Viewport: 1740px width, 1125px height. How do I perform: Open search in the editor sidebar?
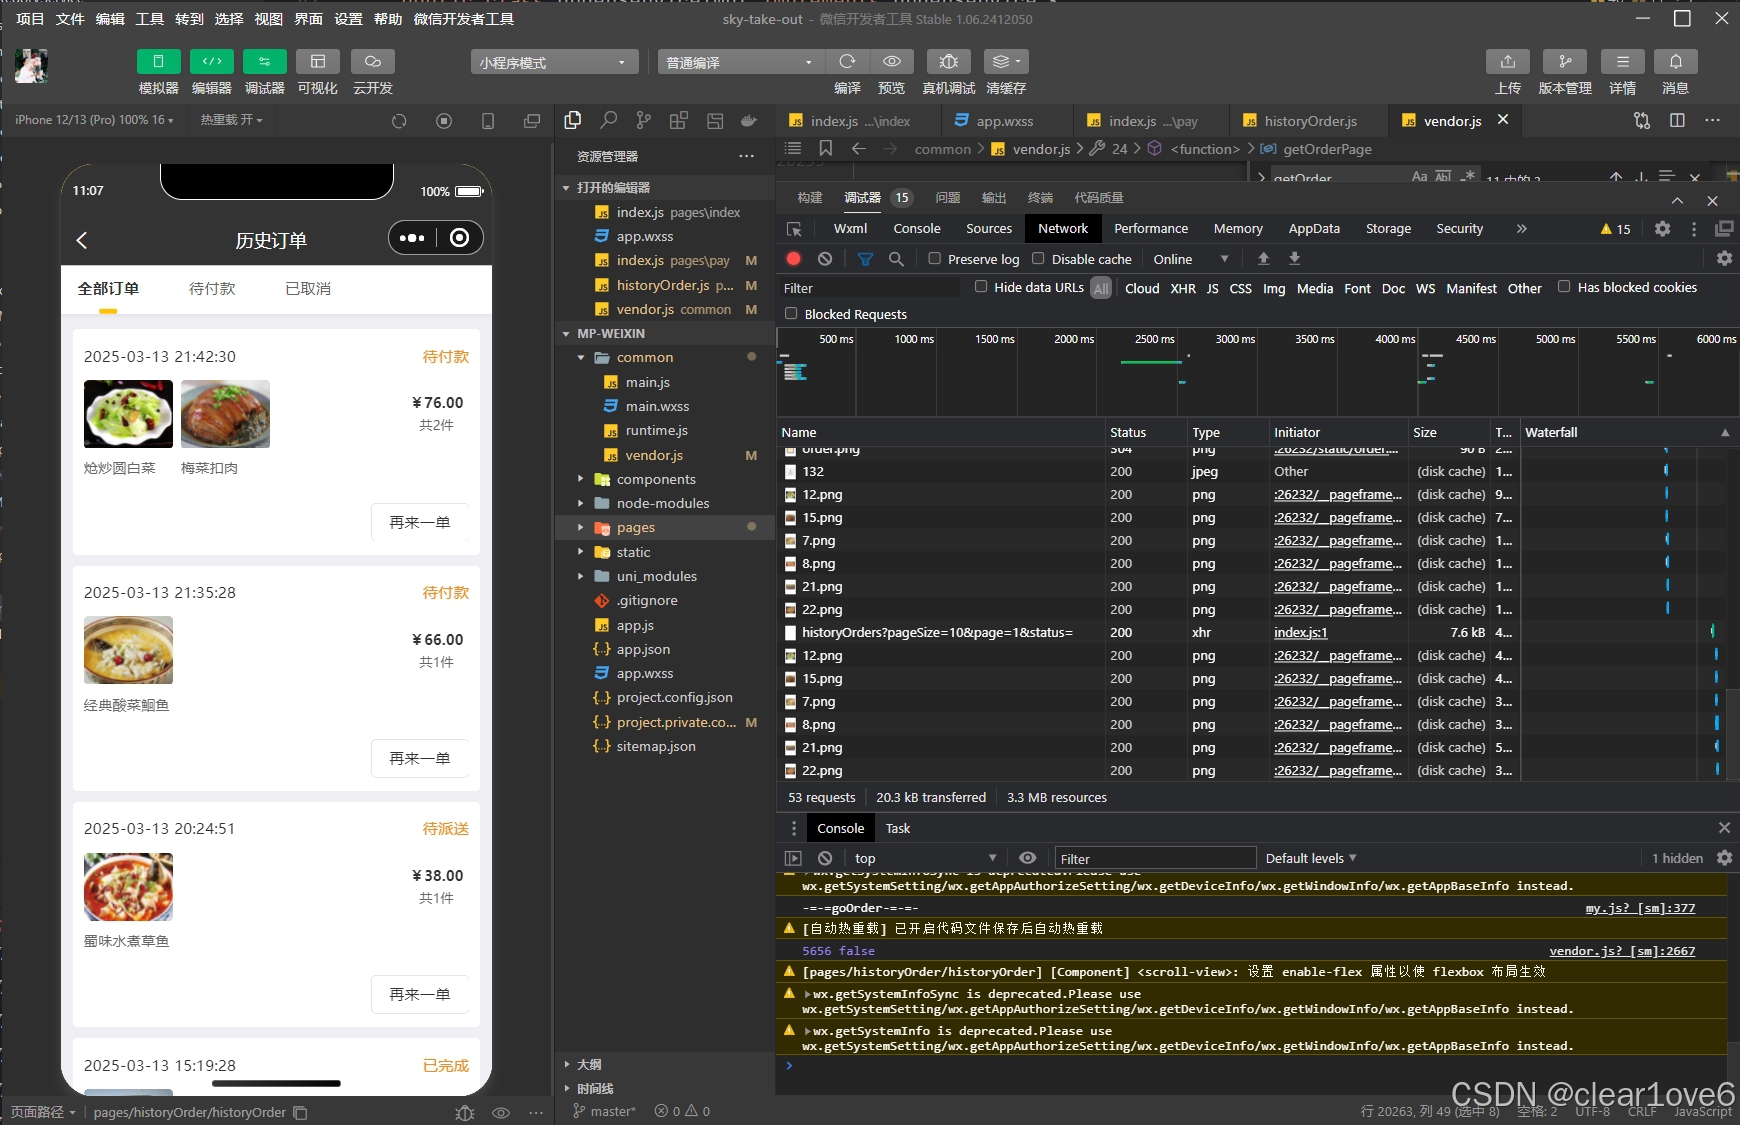pos(608,121)
